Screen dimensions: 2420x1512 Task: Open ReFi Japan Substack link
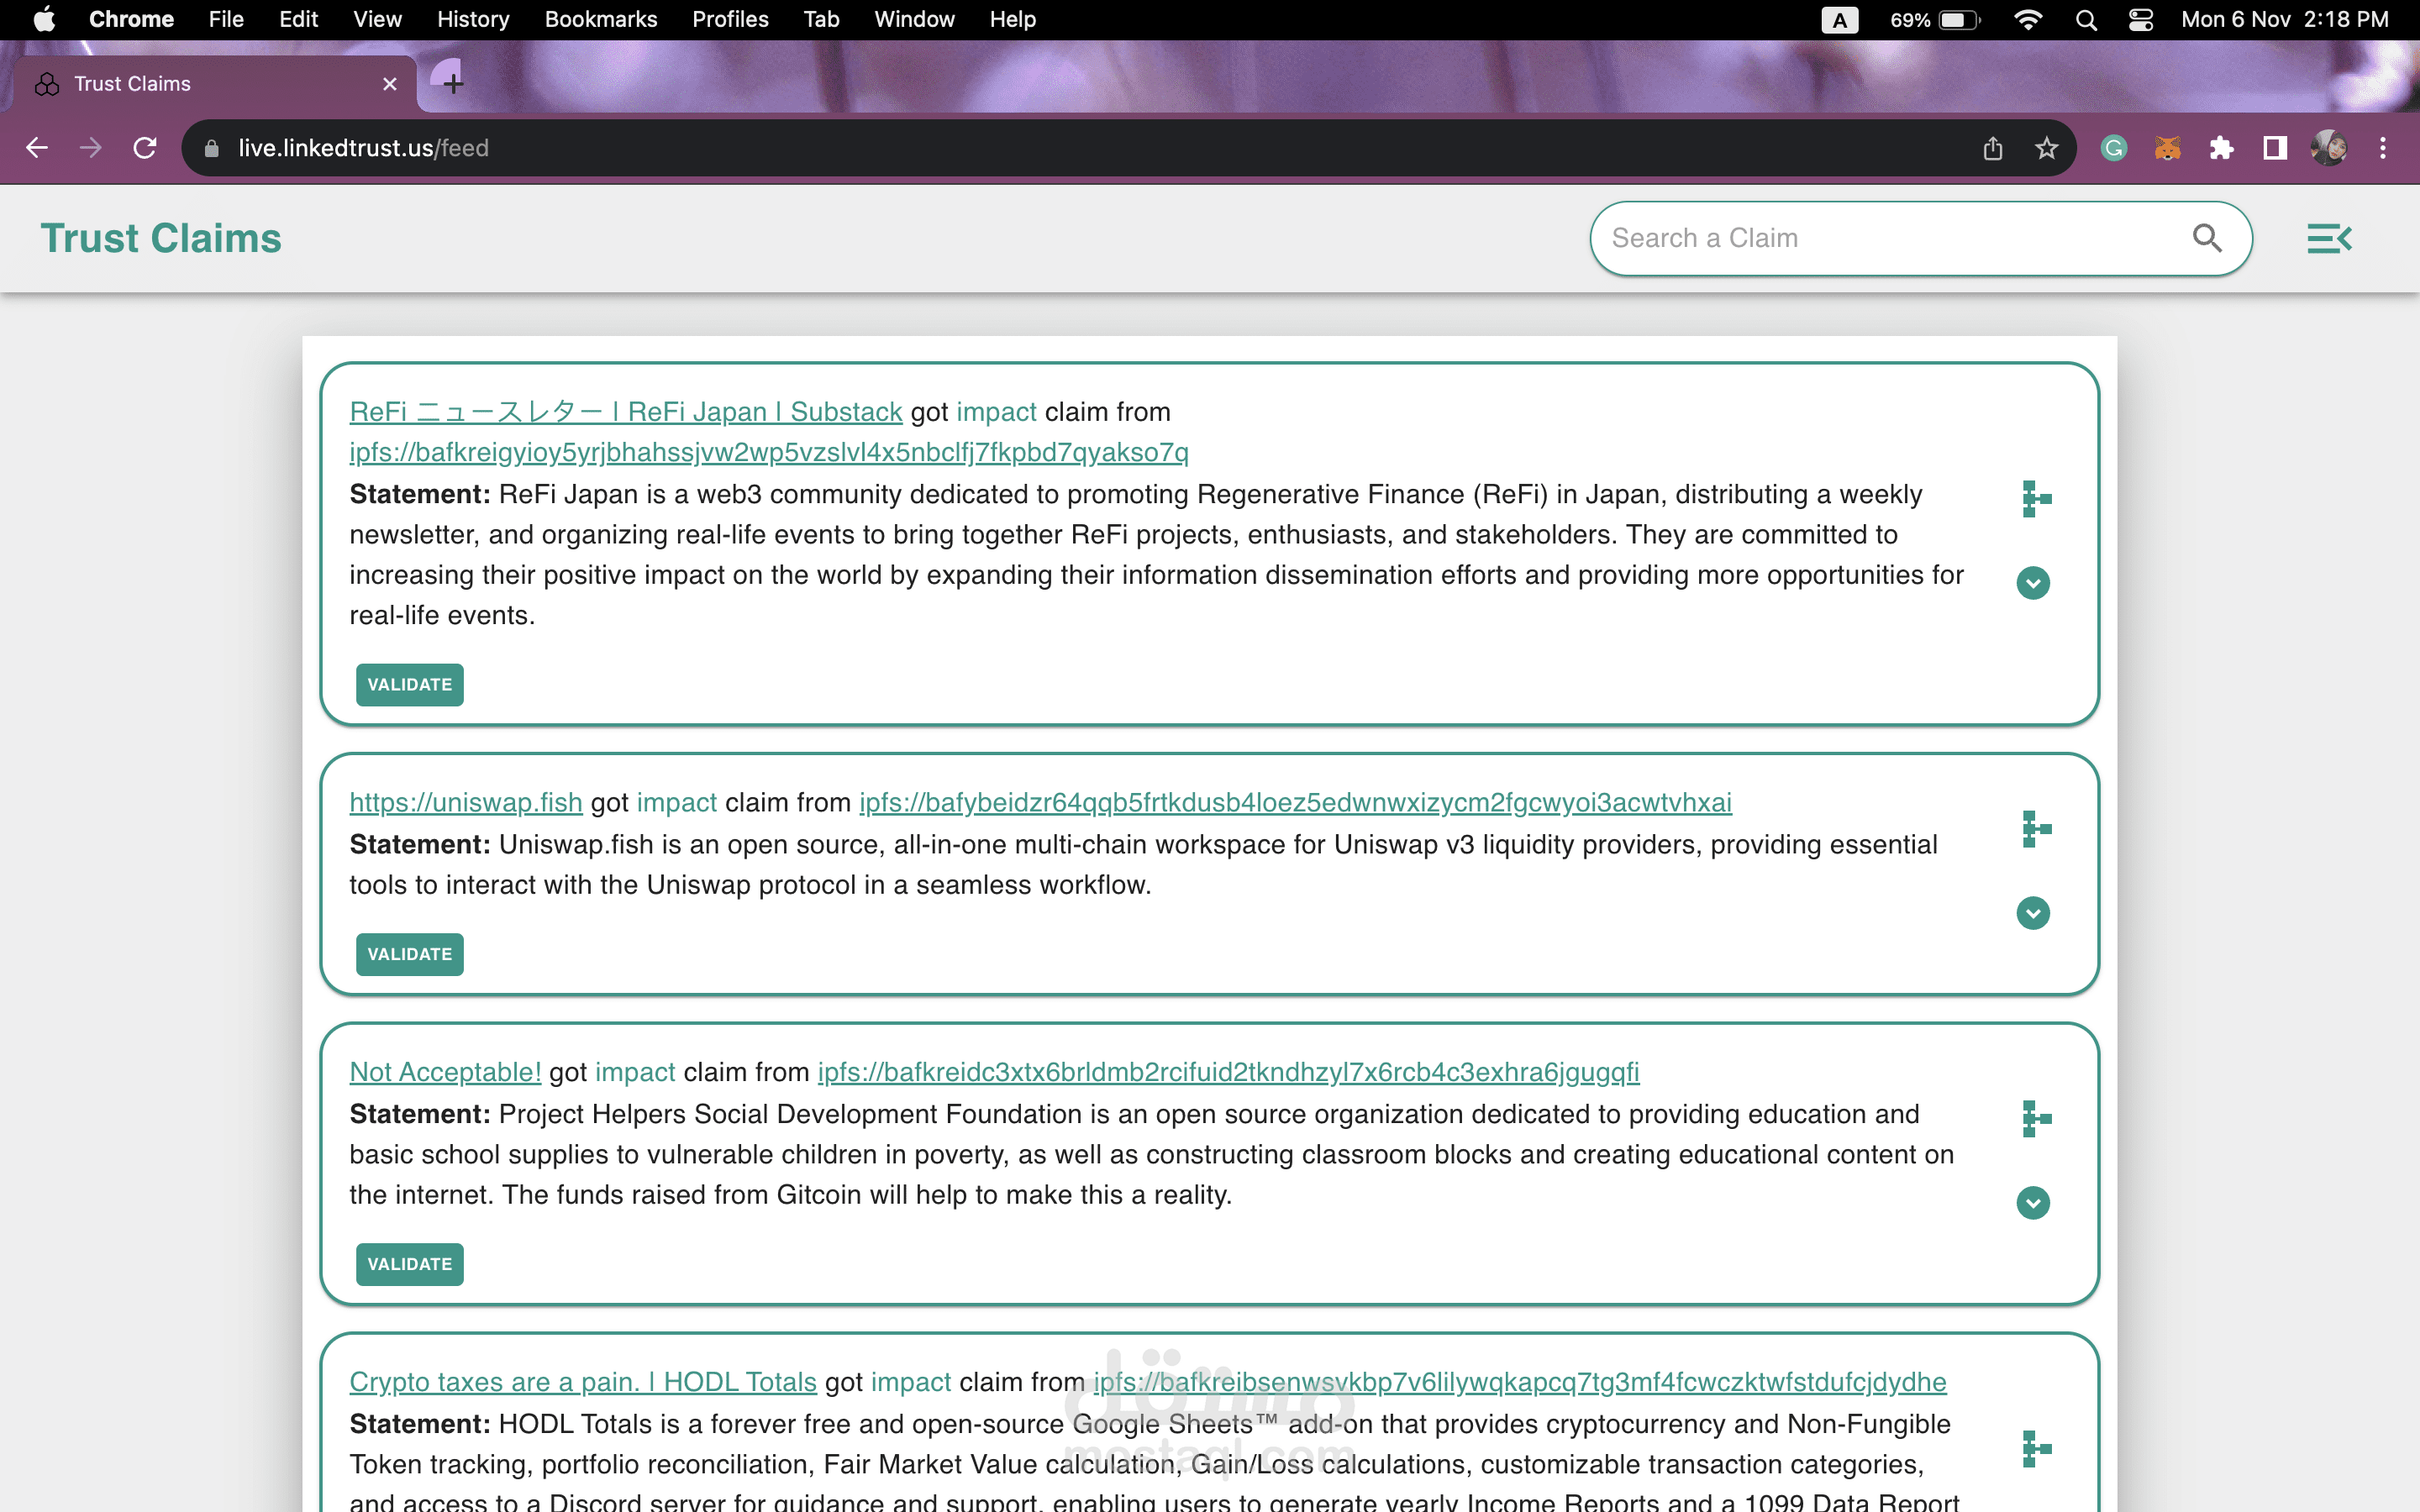tap(626, 412)
